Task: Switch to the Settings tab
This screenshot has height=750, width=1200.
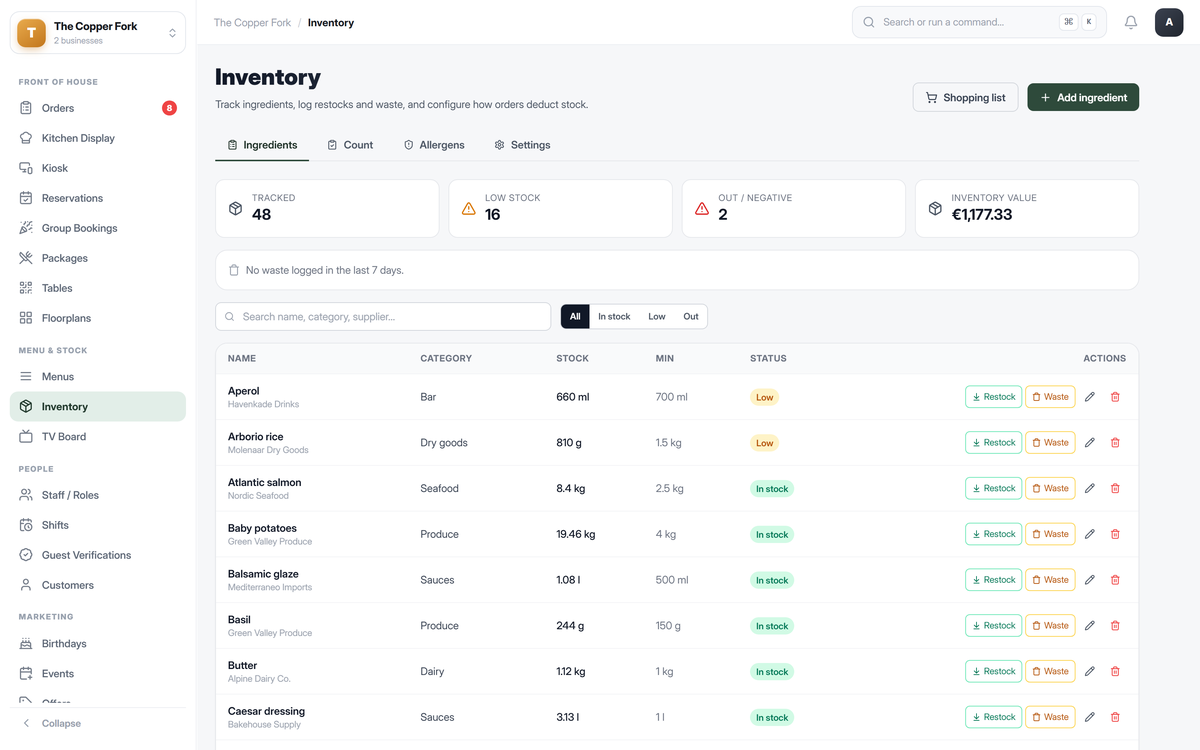Action: click(x=522, y=145)
